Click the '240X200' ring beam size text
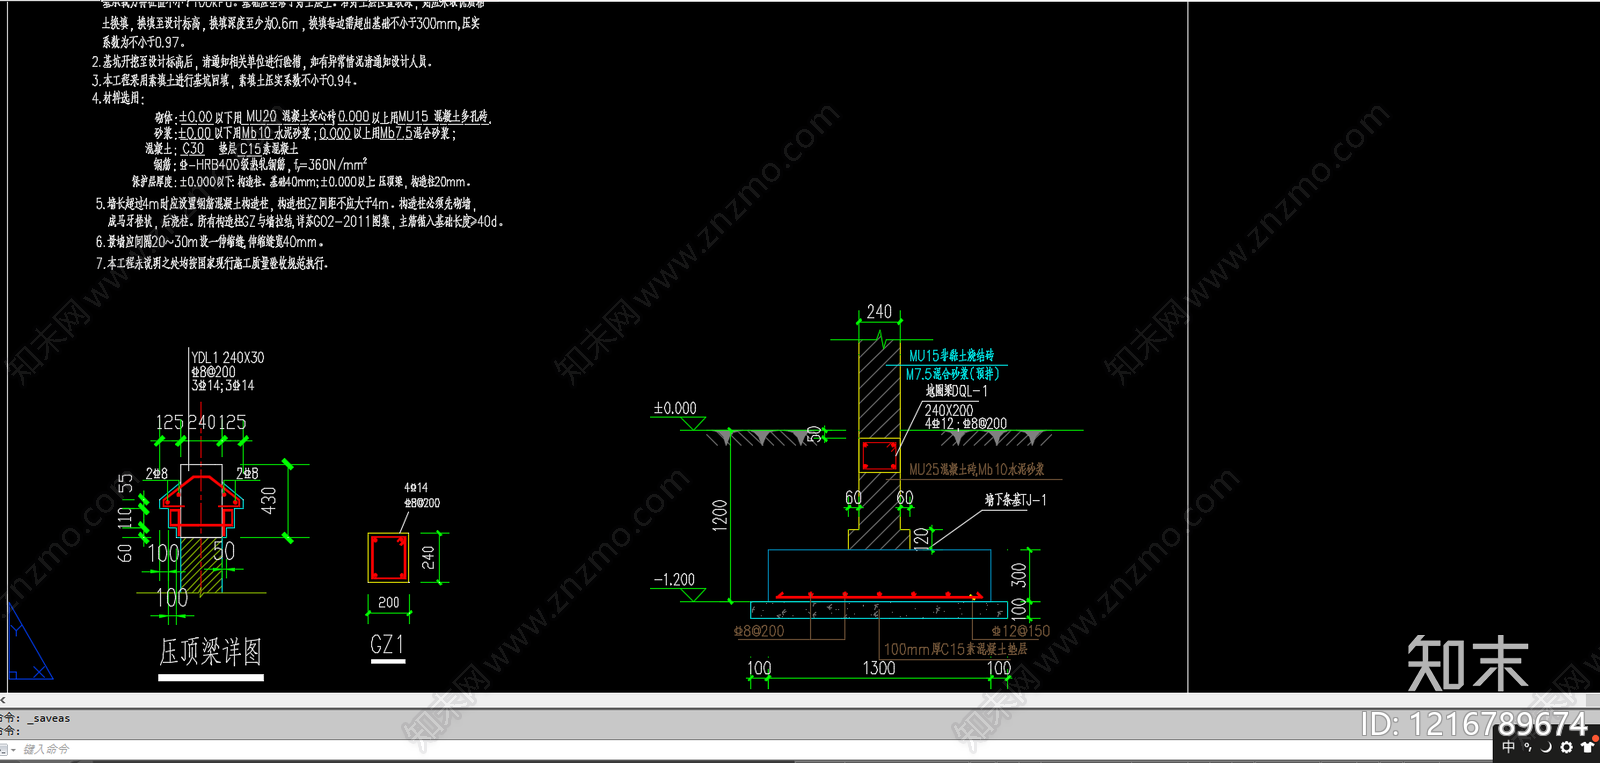The image size is (1600, 763). [948, 410]
